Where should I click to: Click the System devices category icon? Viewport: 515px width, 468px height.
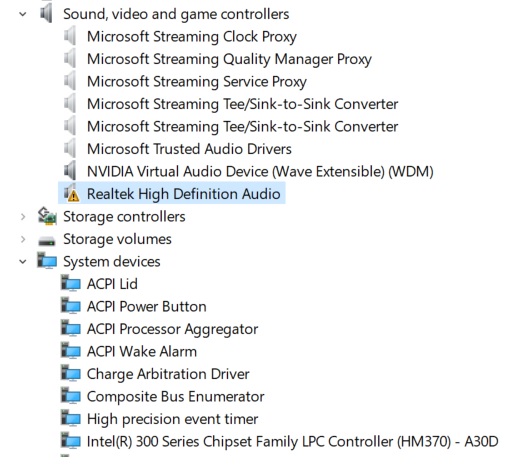click(x=47, y=260)
